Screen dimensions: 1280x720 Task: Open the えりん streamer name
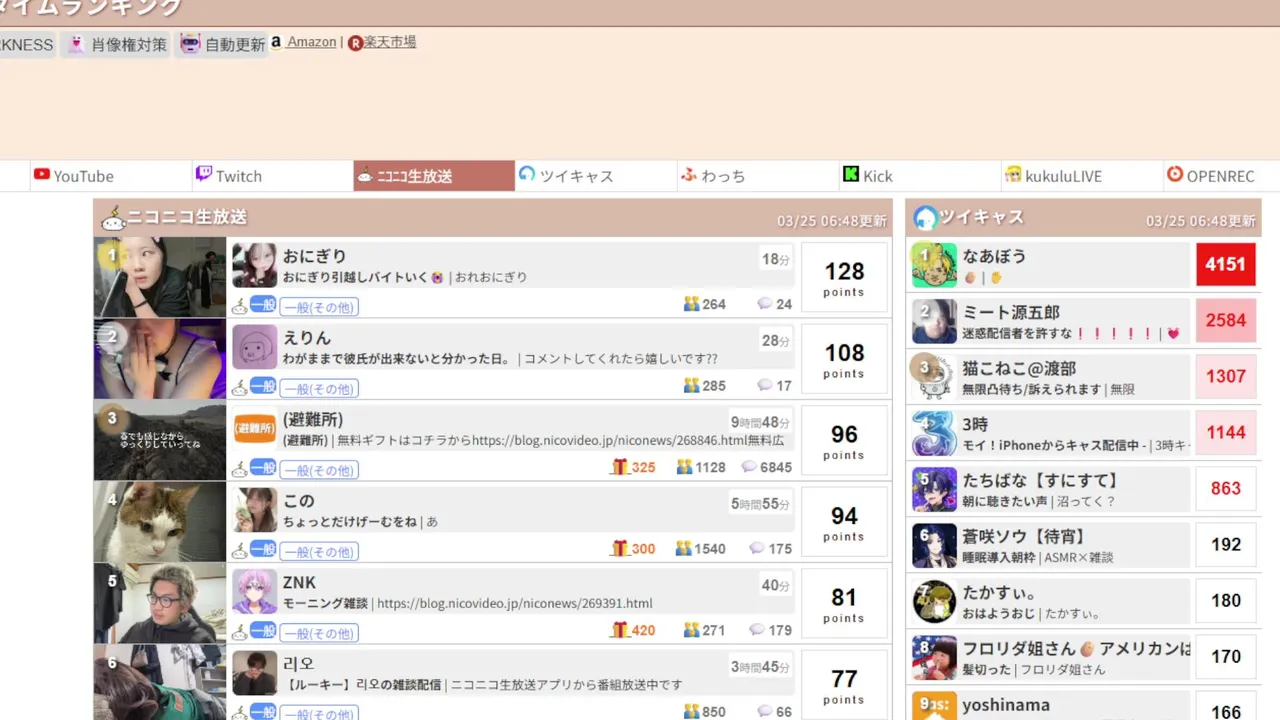306,338
